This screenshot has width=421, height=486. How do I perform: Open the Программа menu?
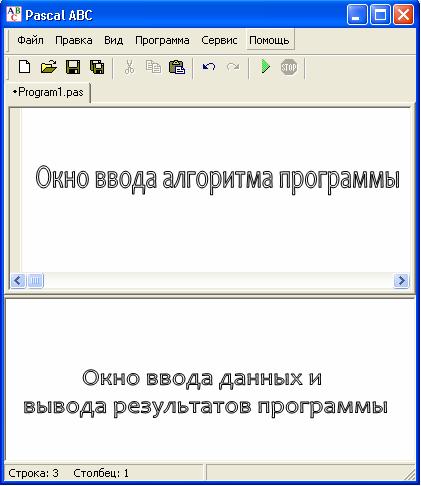pos(162,40)
